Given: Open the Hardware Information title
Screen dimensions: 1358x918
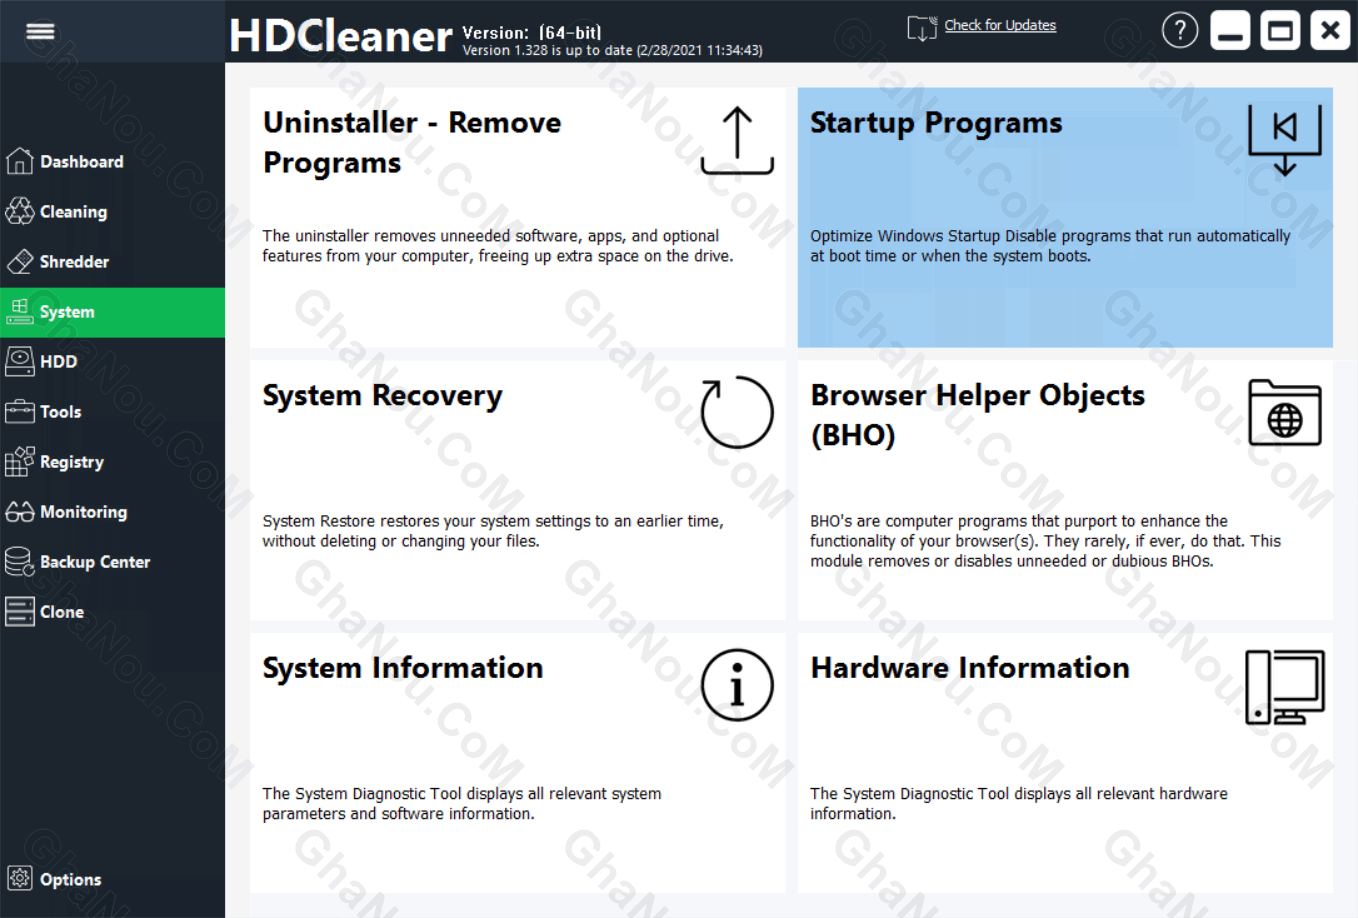Looking at the screenshot, I should click(x=970, y=668).
